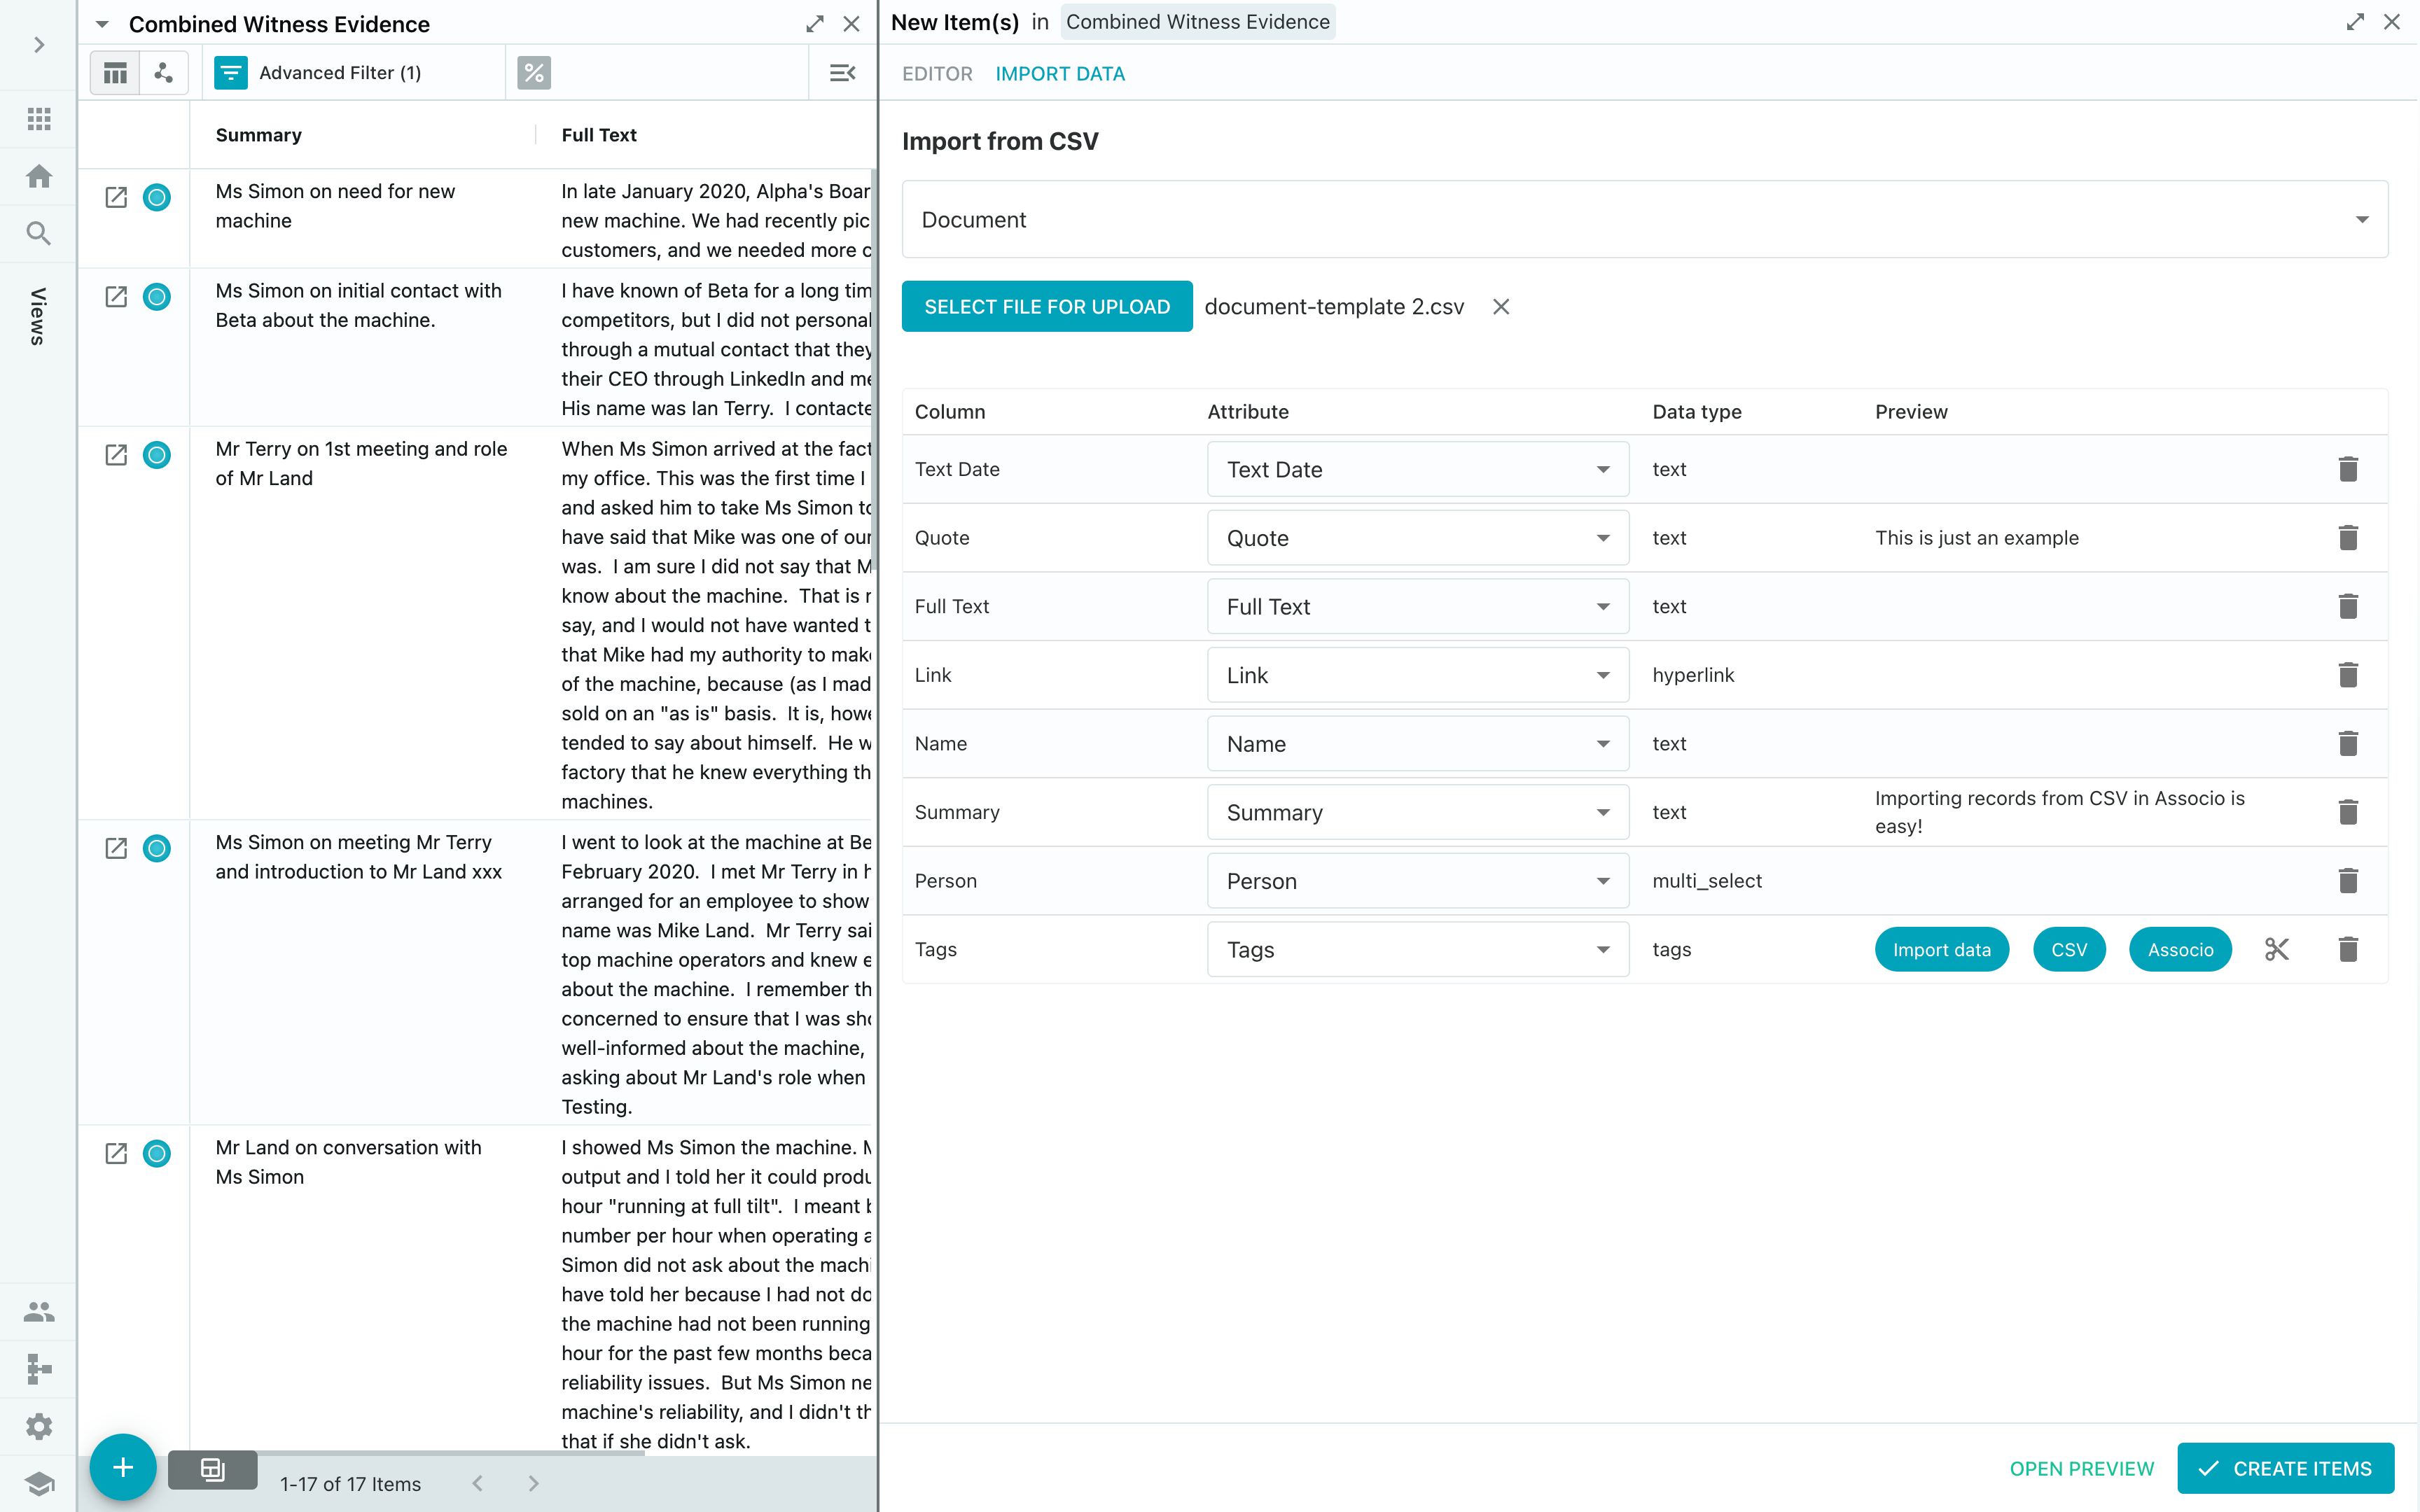Open record for Ms Simon on new machine

point(116,197)
